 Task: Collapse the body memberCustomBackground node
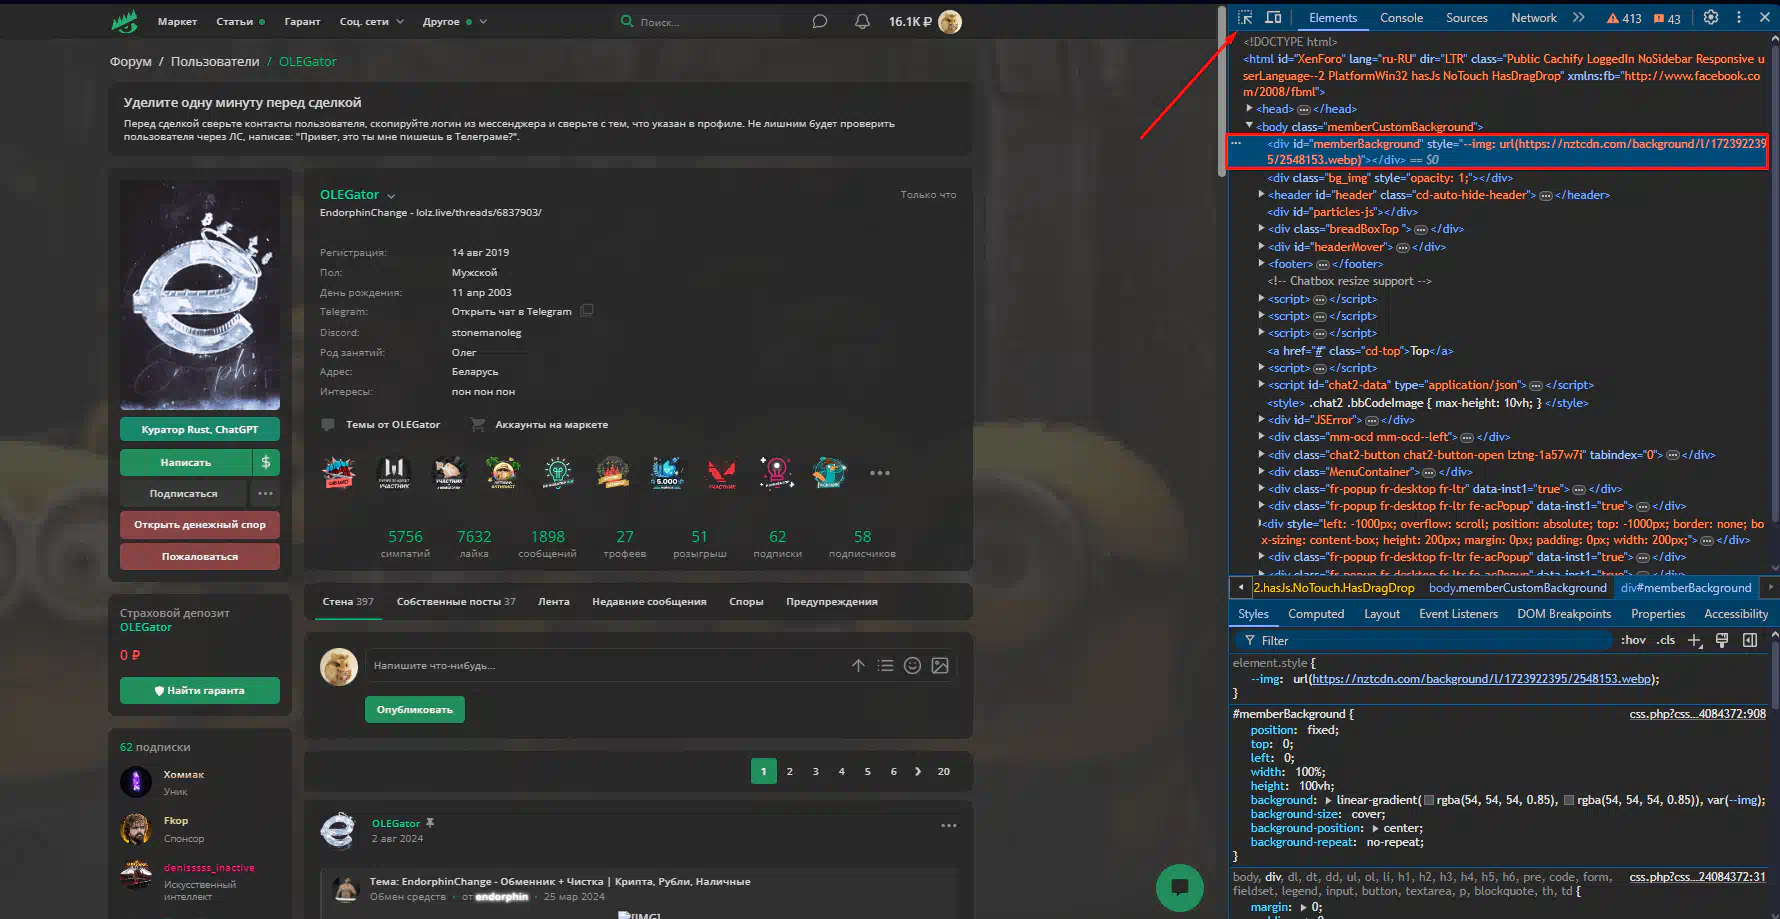pyautogui.click(x=1249, y=126)
